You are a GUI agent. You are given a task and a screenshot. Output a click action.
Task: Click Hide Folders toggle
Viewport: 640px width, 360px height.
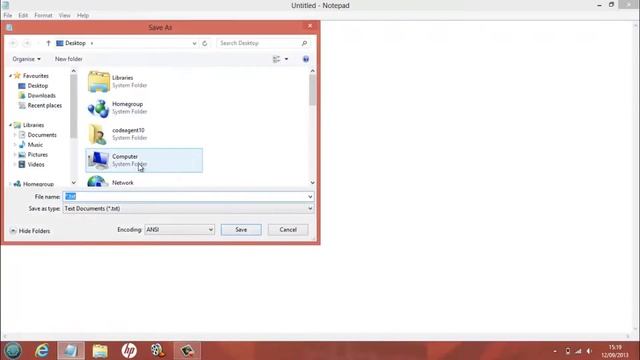(x=30, y=231)
